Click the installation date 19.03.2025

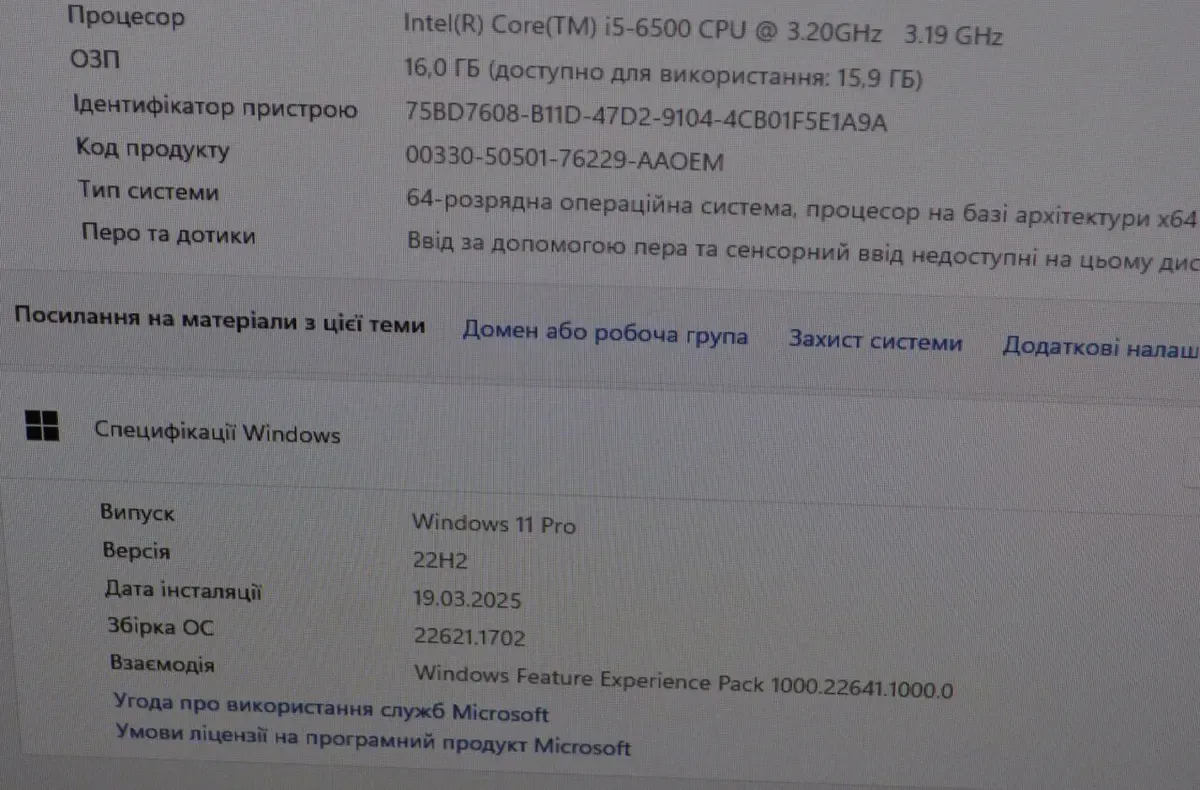coord(467,600)
